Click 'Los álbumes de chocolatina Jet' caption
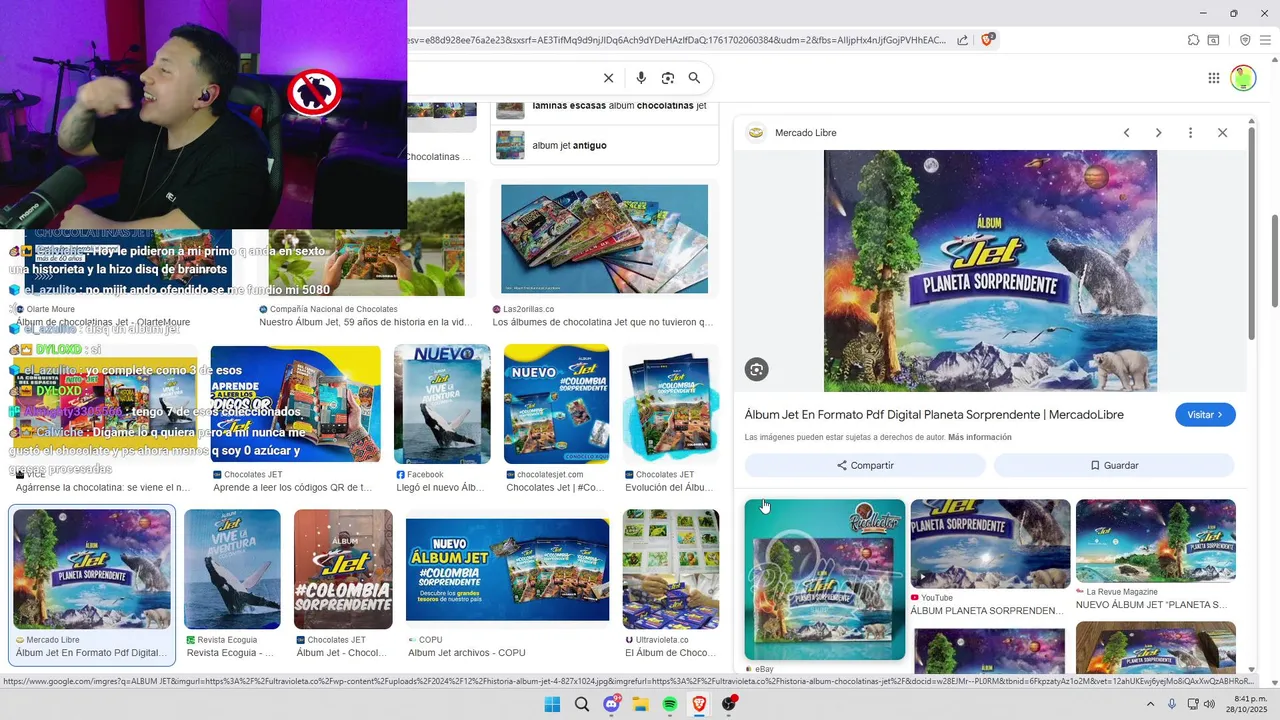The height and width of the screenshot is (720, 1280). 603,322
